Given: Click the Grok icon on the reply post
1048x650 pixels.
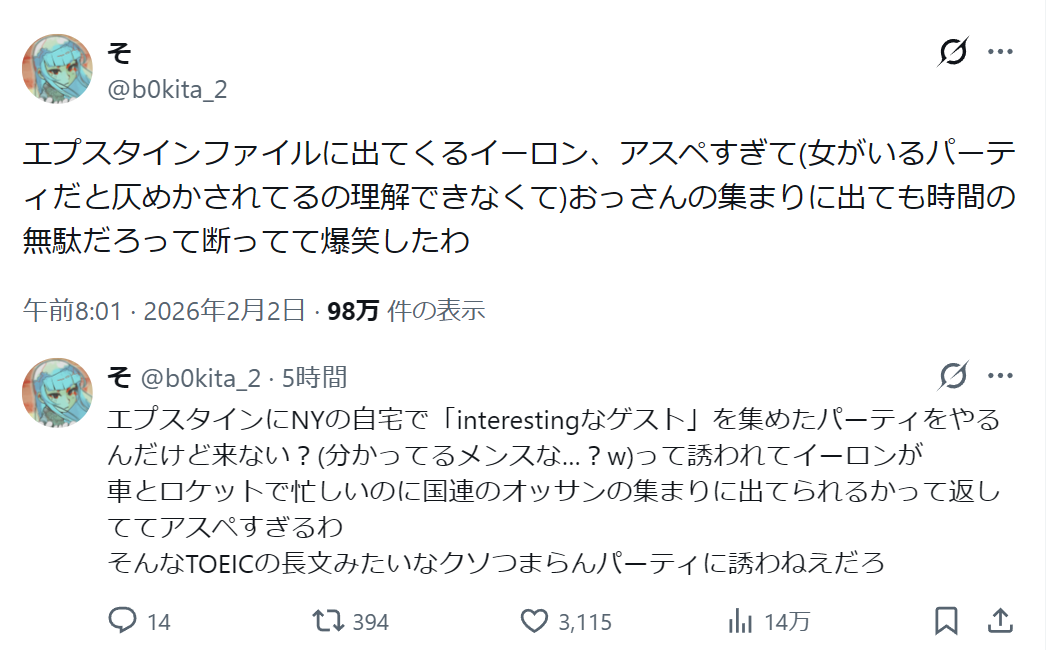Looking at the screenshot, I should (x=953, y=376).
